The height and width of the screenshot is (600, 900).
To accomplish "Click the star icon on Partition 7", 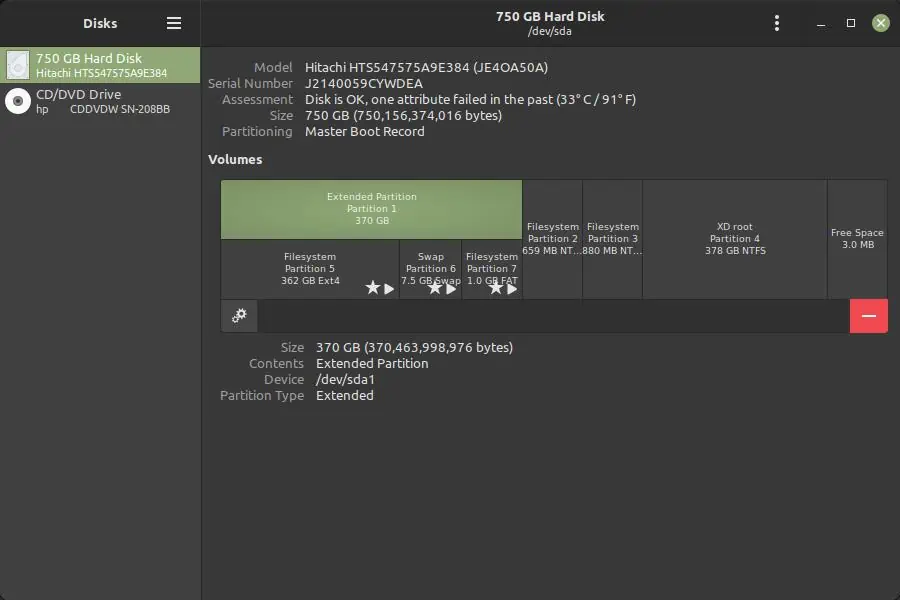I will 496,288.
